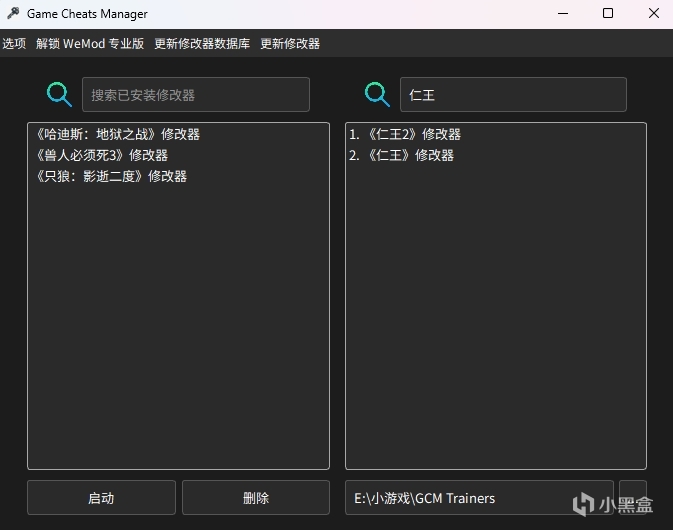673x530 pixels.
Task: Open 解锁 WeMod 专业版 menu
Action: [x=90, y=43]
